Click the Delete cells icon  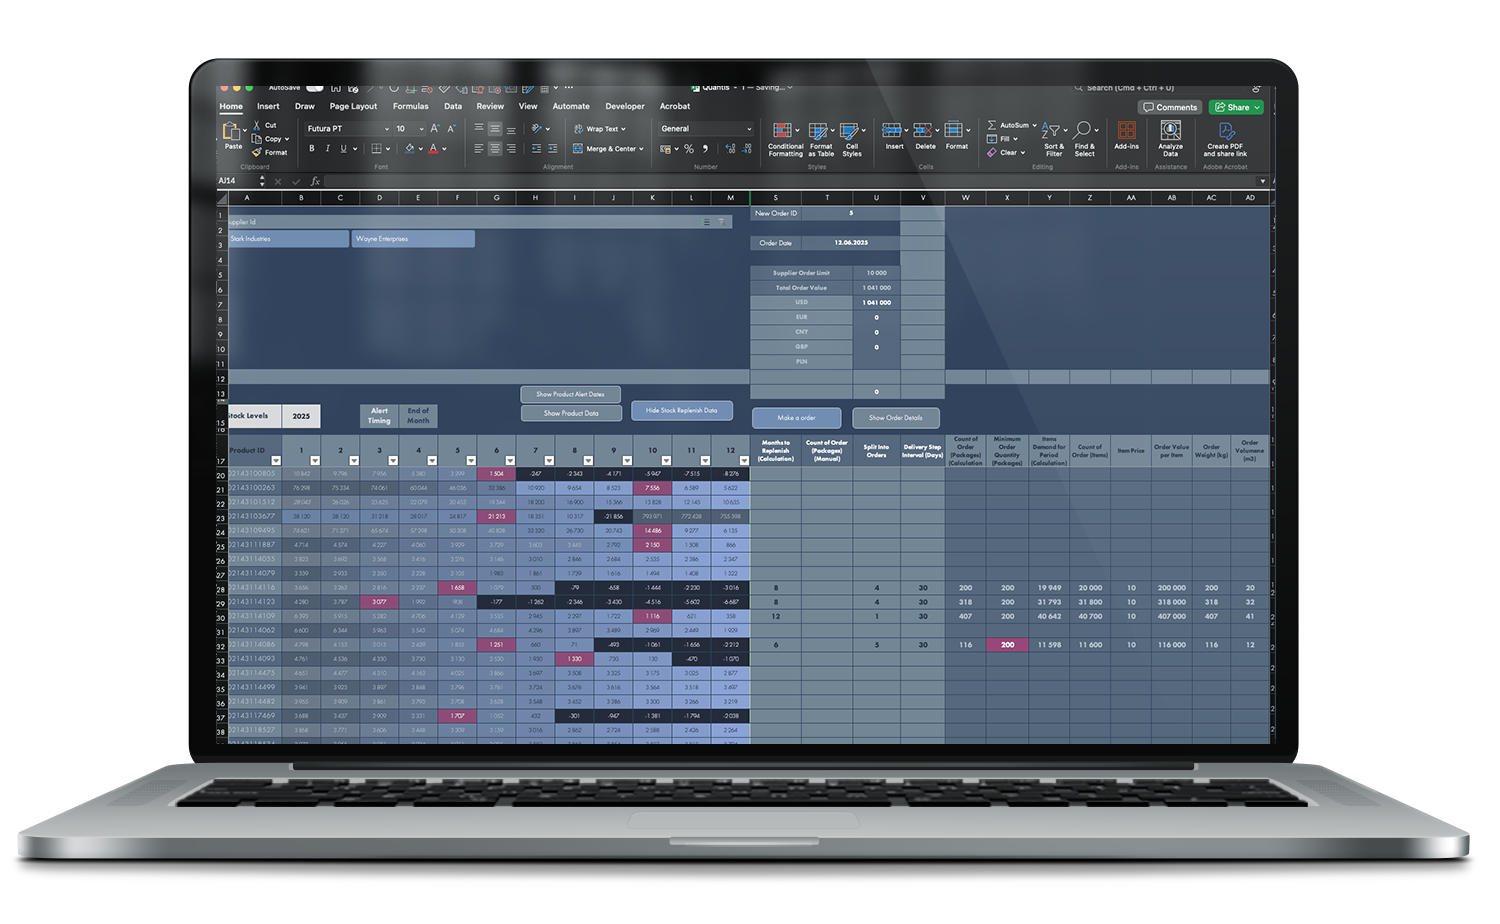point(923,131)
